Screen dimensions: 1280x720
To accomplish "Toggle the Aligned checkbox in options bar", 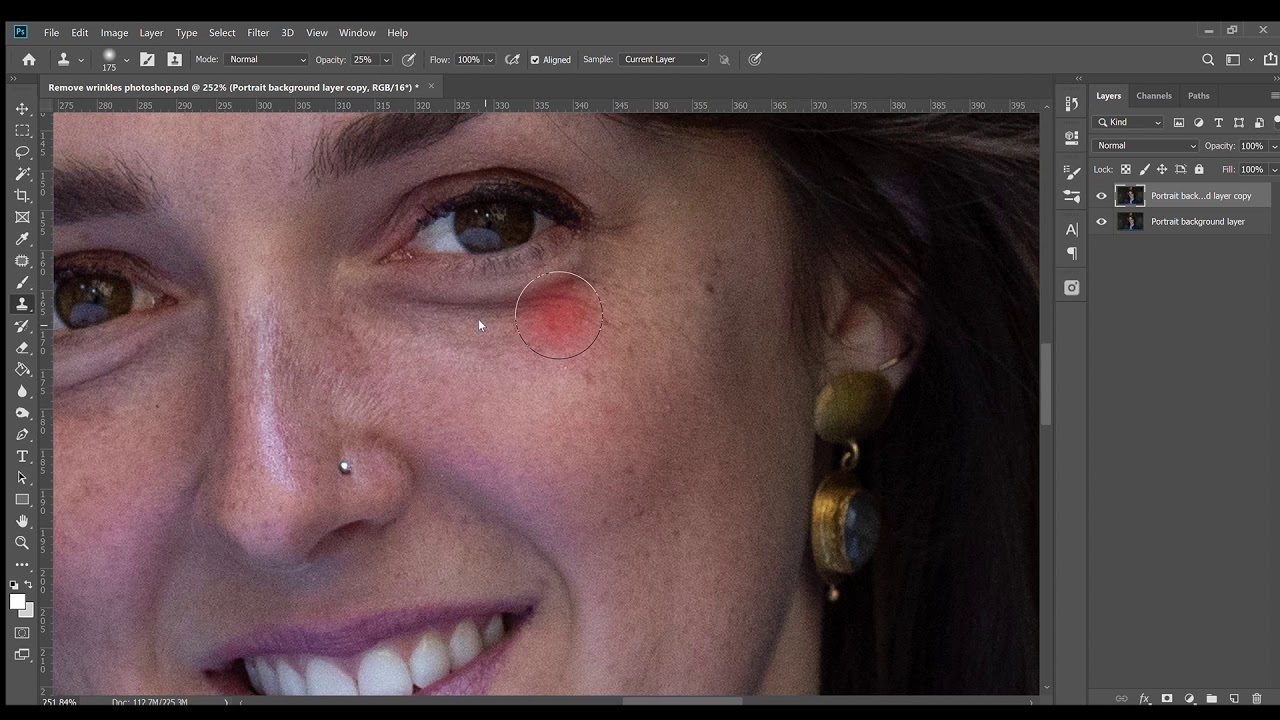I will (x=536, y=59).
